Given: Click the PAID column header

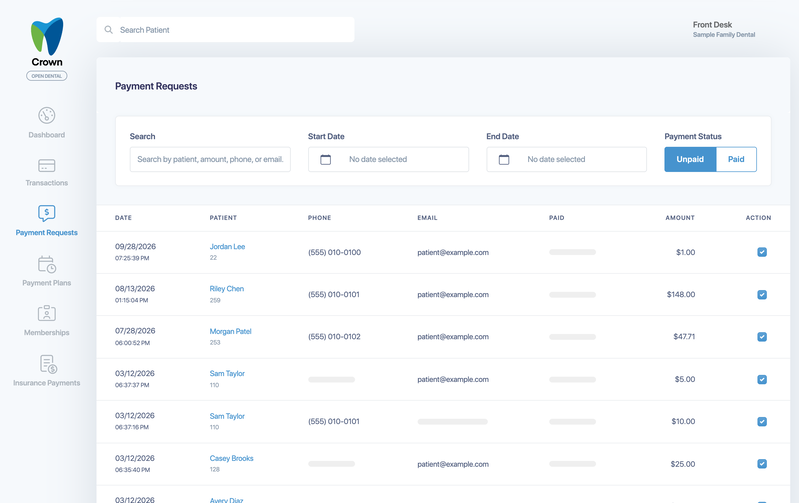Looking at the screenshot, I should click(x=556, y=218).
